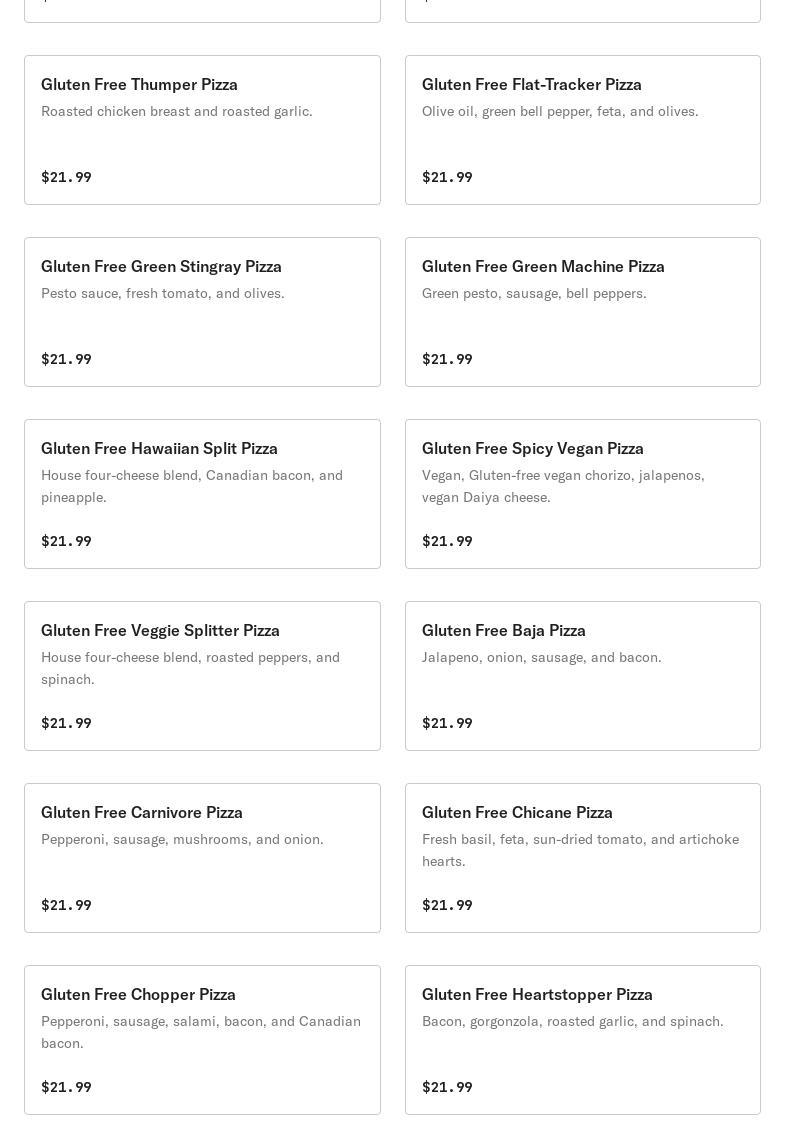This screenshot has height=1122, width=785.
Task: Click Gluten Free Green Stingray Pizza title
Action: coord(161,266)
